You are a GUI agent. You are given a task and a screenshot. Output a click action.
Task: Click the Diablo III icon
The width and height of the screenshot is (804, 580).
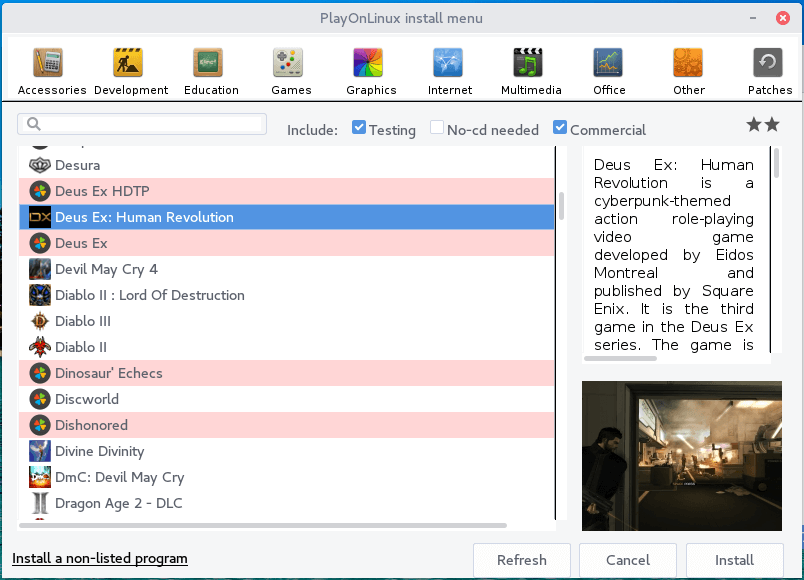(x=40, y=321)
